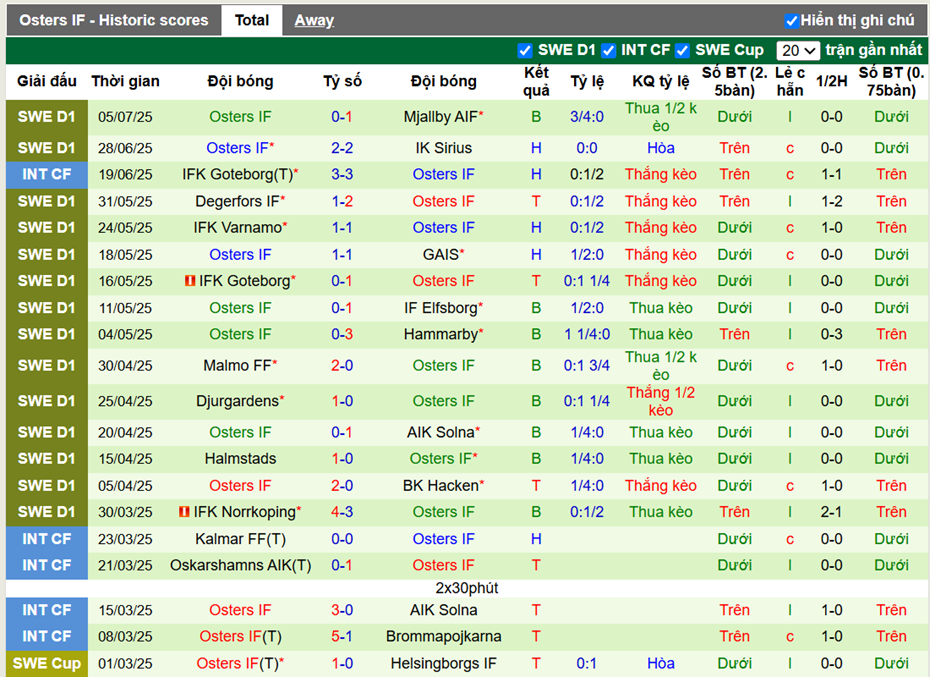Open Mjallby AIF team link
The width and height of the screenshot is (930, 677).
coord(443,117)
